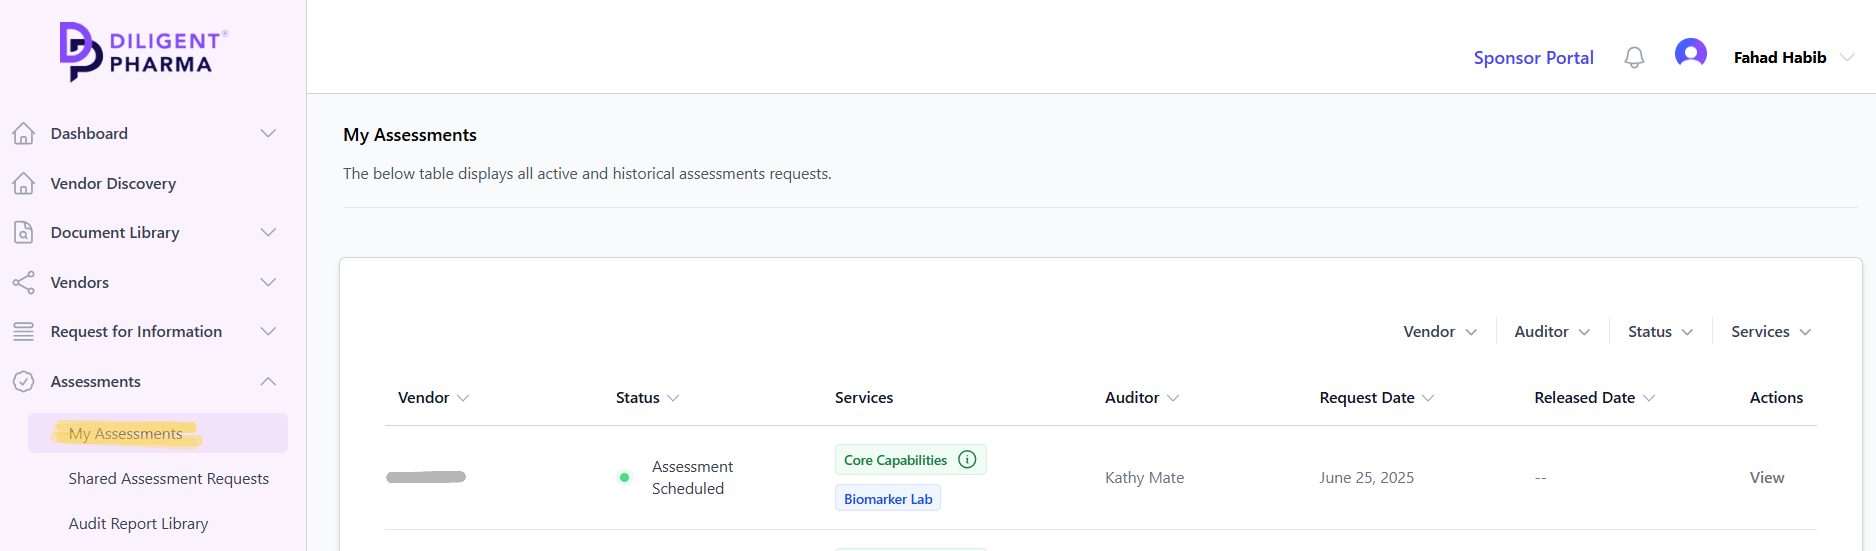Click the Fahad Habib username
Screen dimensions: 1876x551
(1780, 58)
